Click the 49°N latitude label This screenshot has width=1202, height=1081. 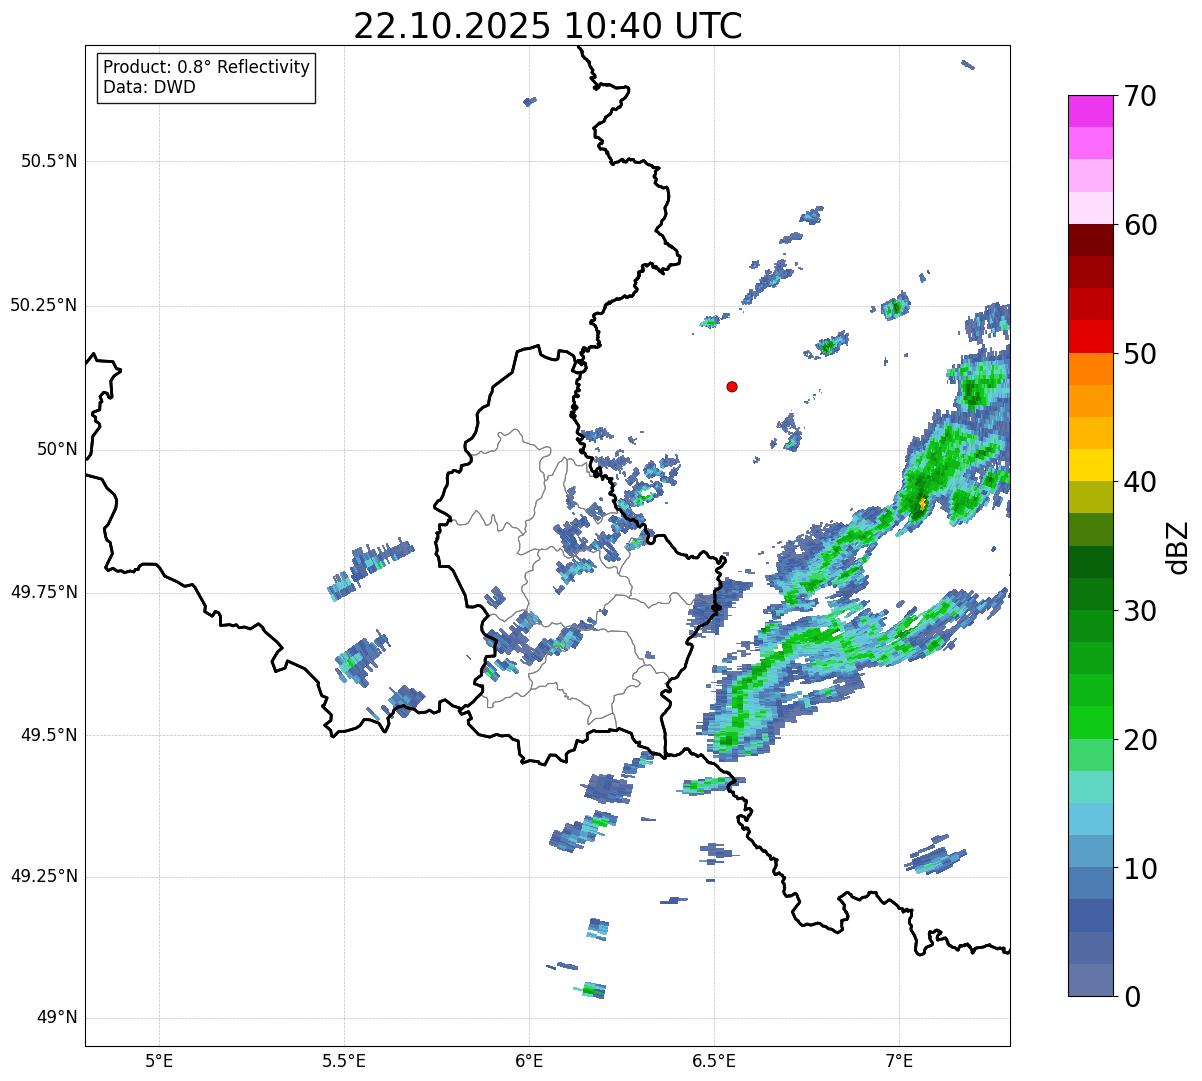click(x=57, y=1018)
